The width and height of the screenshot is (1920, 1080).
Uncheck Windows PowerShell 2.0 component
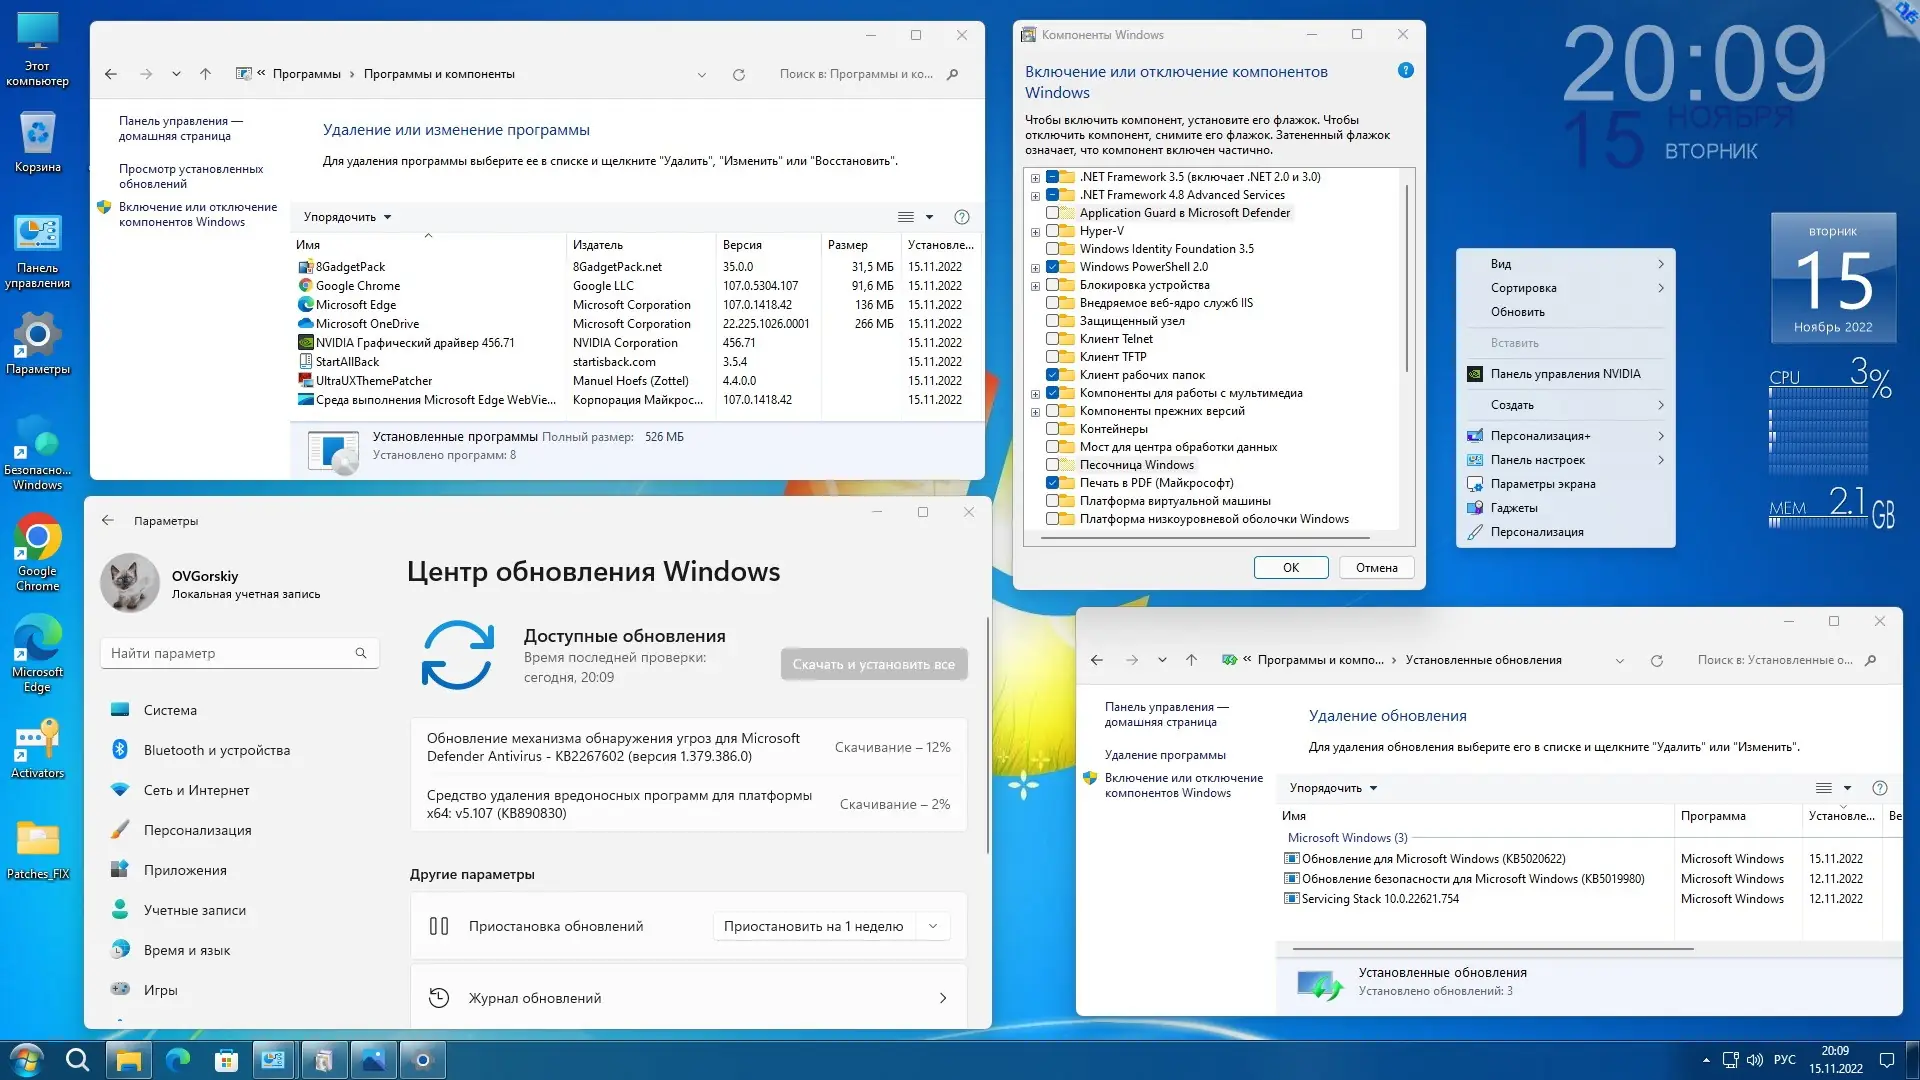tap(1052, 267)
